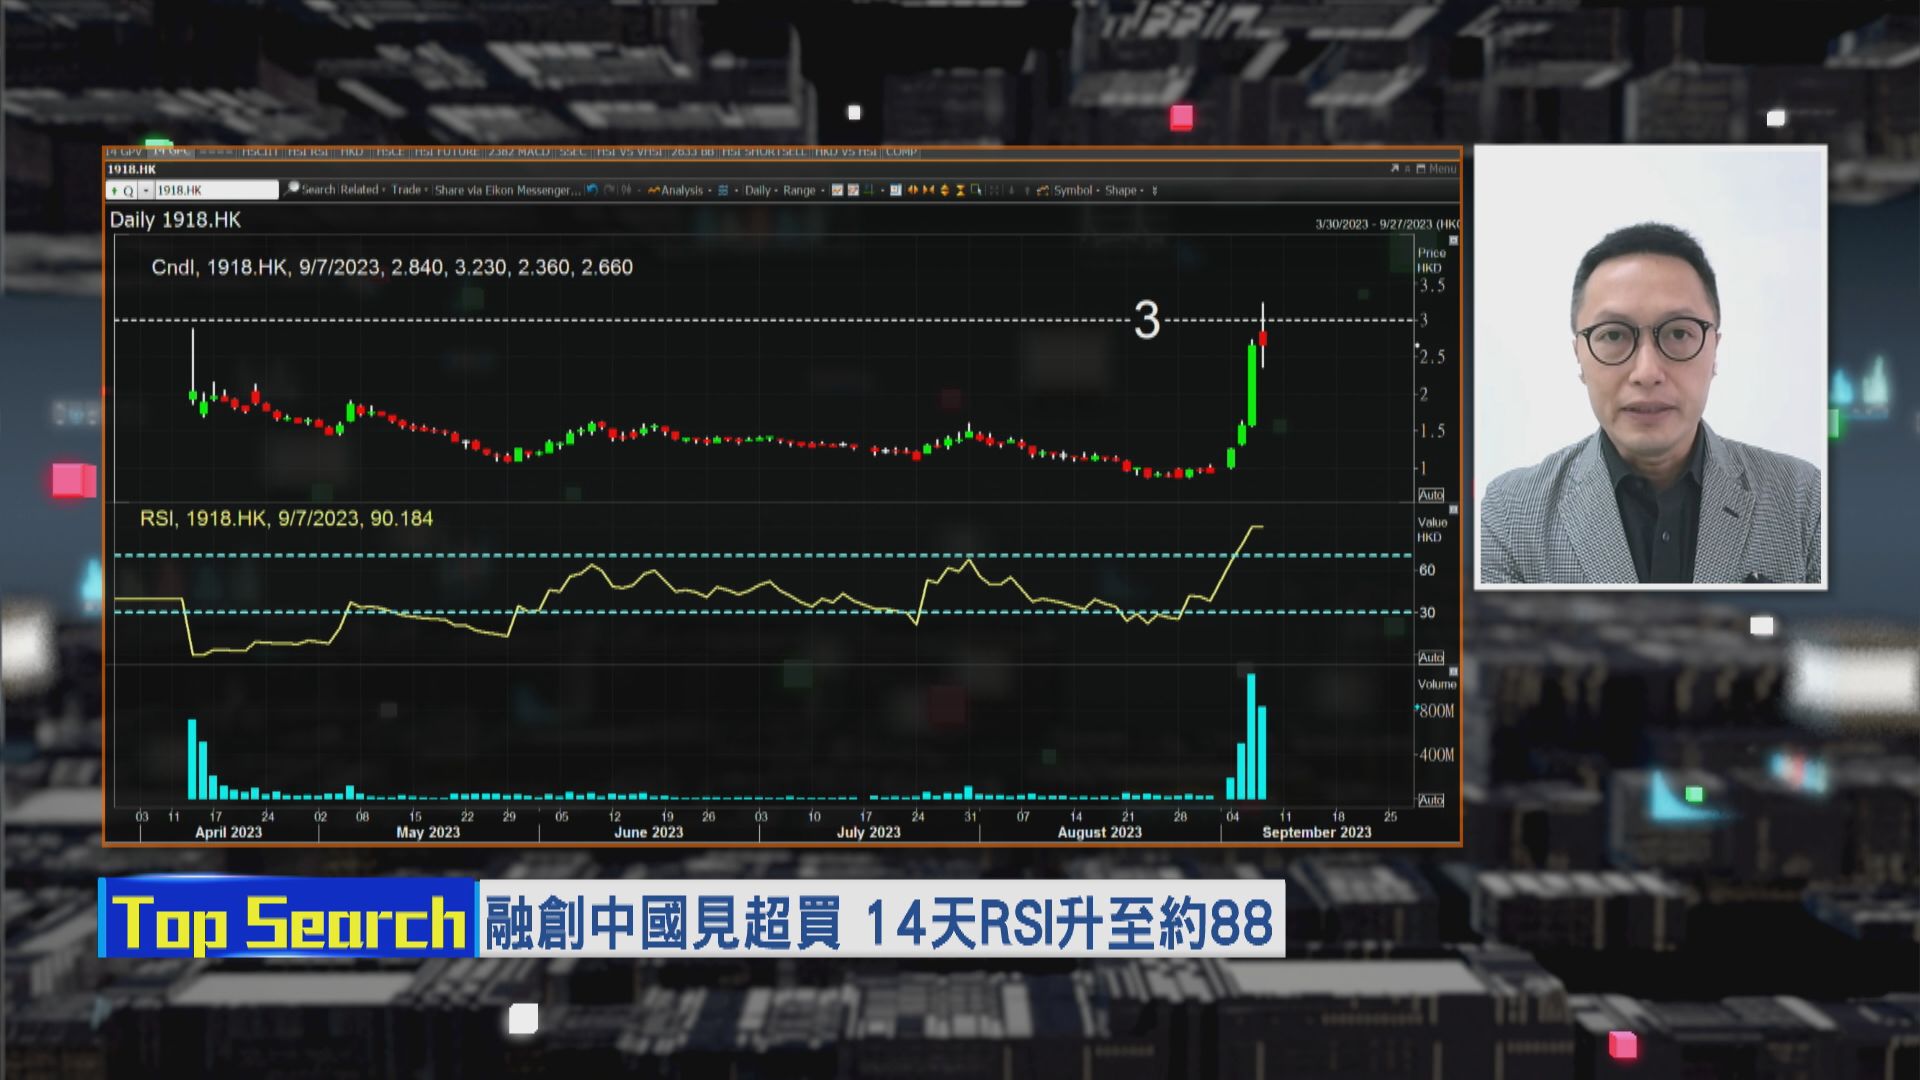Open the Range dropdown
Viewport: 1920px width, 1080px height.
coord(800,189)
